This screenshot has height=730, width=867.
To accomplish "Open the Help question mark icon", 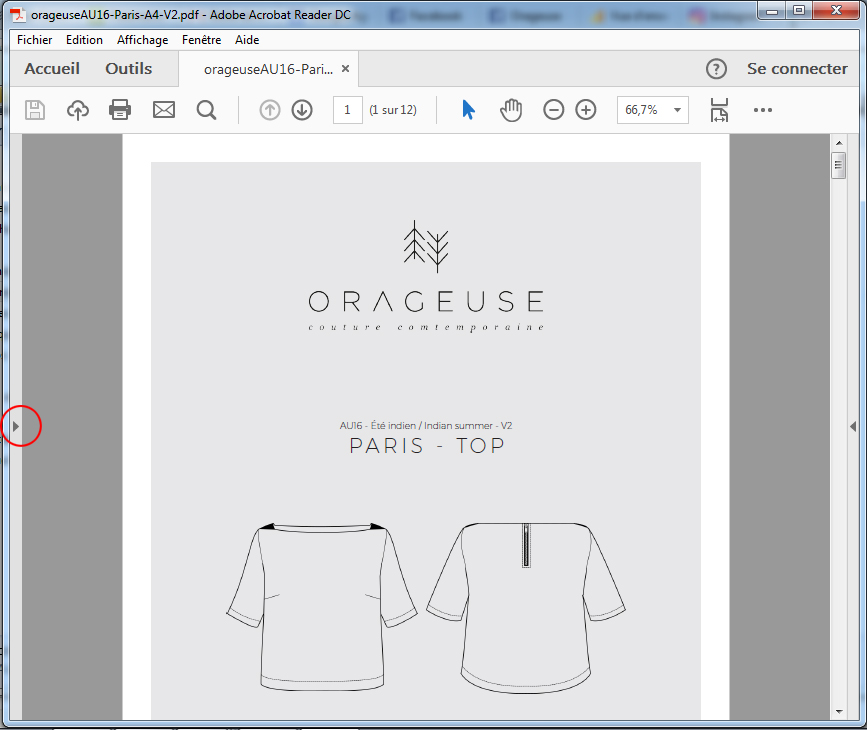I will point(716,69).
